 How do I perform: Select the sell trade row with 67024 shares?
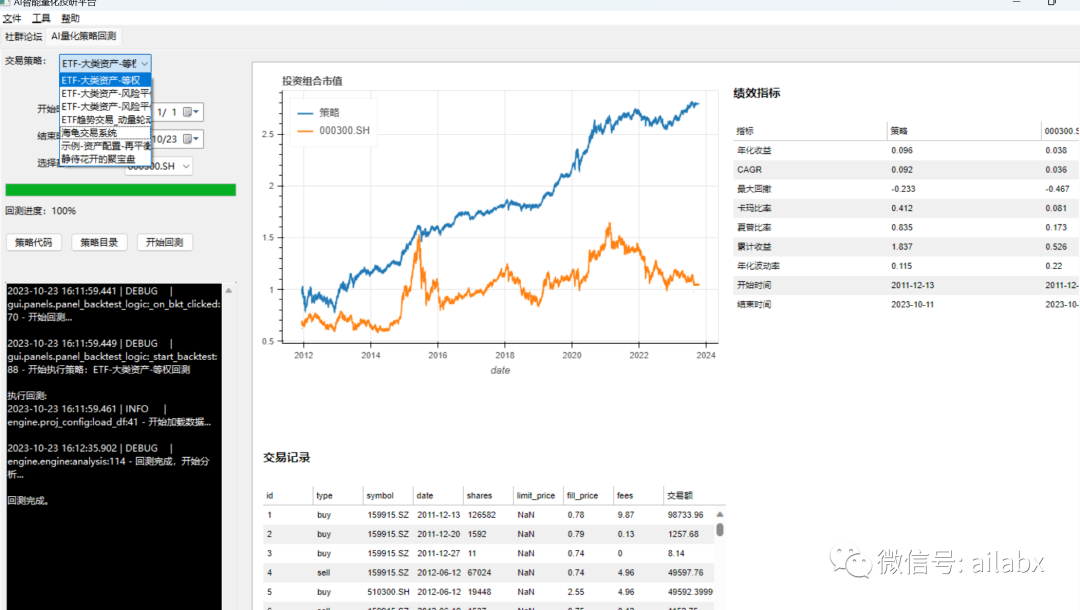coord(488,573)
